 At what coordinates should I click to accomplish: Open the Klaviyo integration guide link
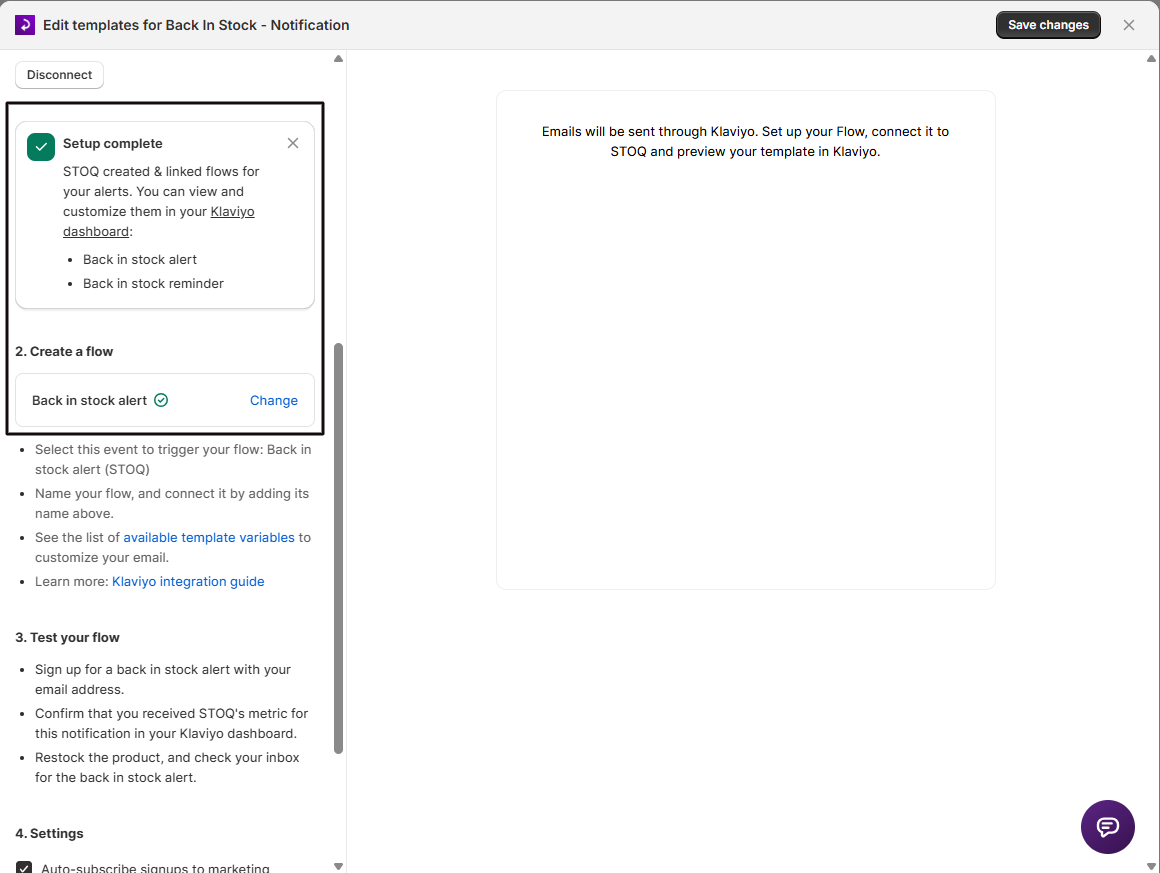point(188,582)
